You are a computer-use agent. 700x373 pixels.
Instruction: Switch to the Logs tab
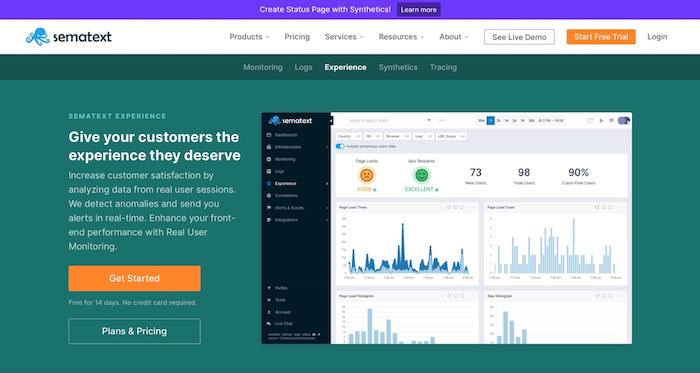(304, 67)
